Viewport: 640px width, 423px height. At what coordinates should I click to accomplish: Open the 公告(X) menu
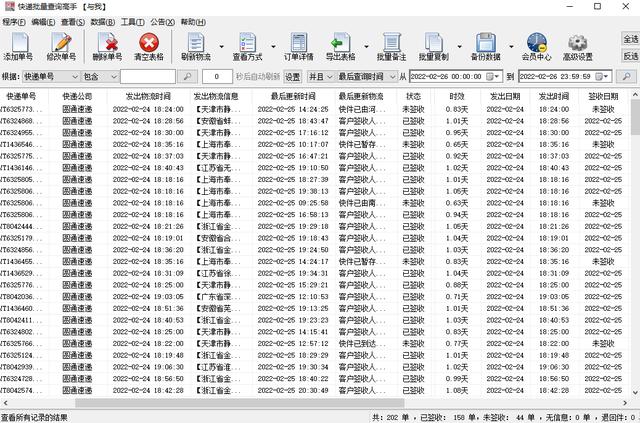162,22
